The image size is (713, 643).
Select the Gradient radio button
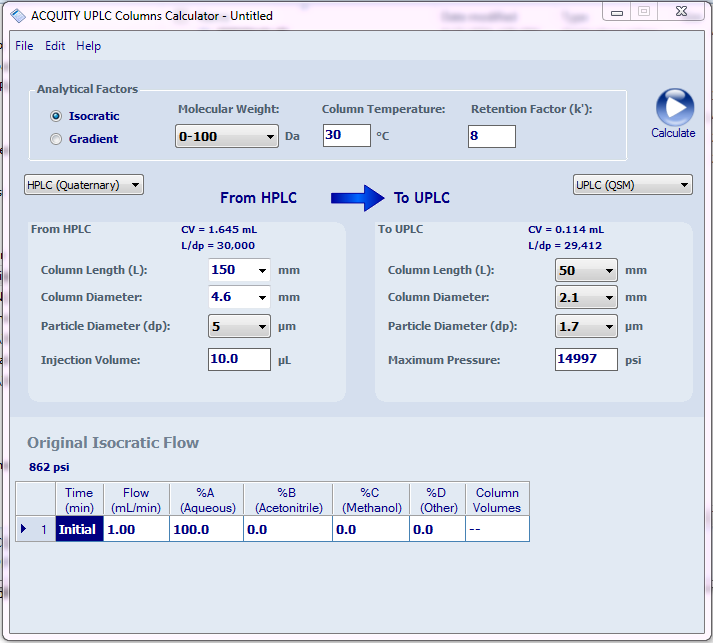[56, 139]
